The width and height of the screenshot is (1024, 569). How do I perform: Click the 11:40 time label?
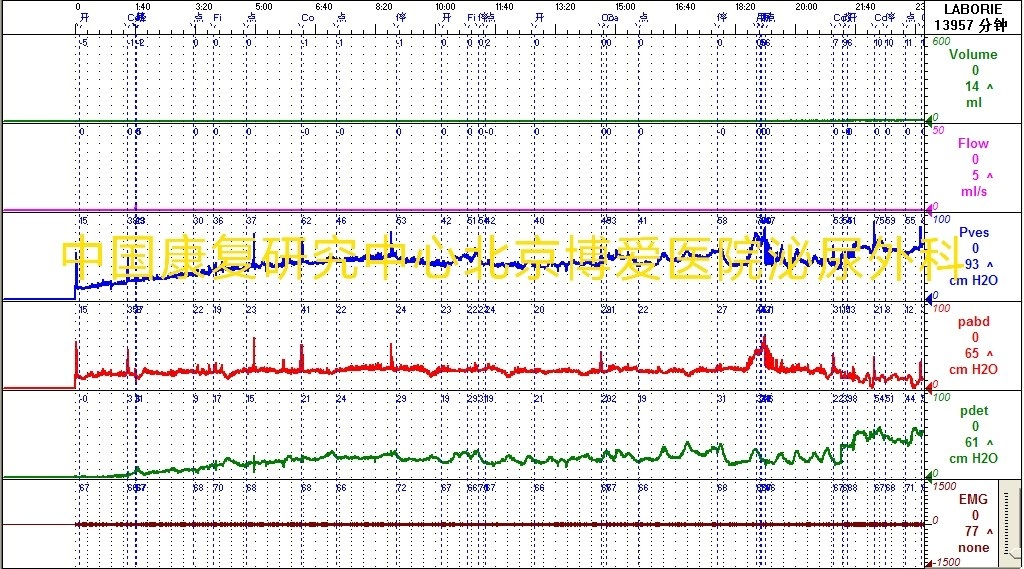coord(504,7)
